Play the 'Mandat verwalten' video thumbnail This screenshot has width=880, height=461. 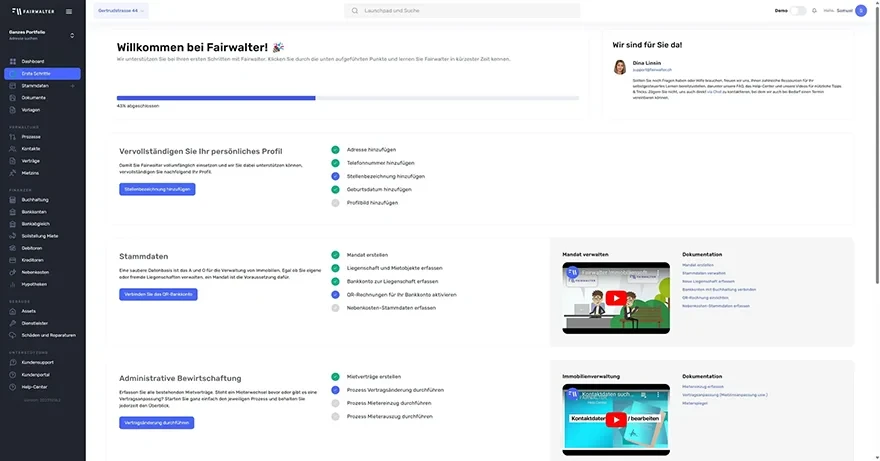(x=616, y=298)
